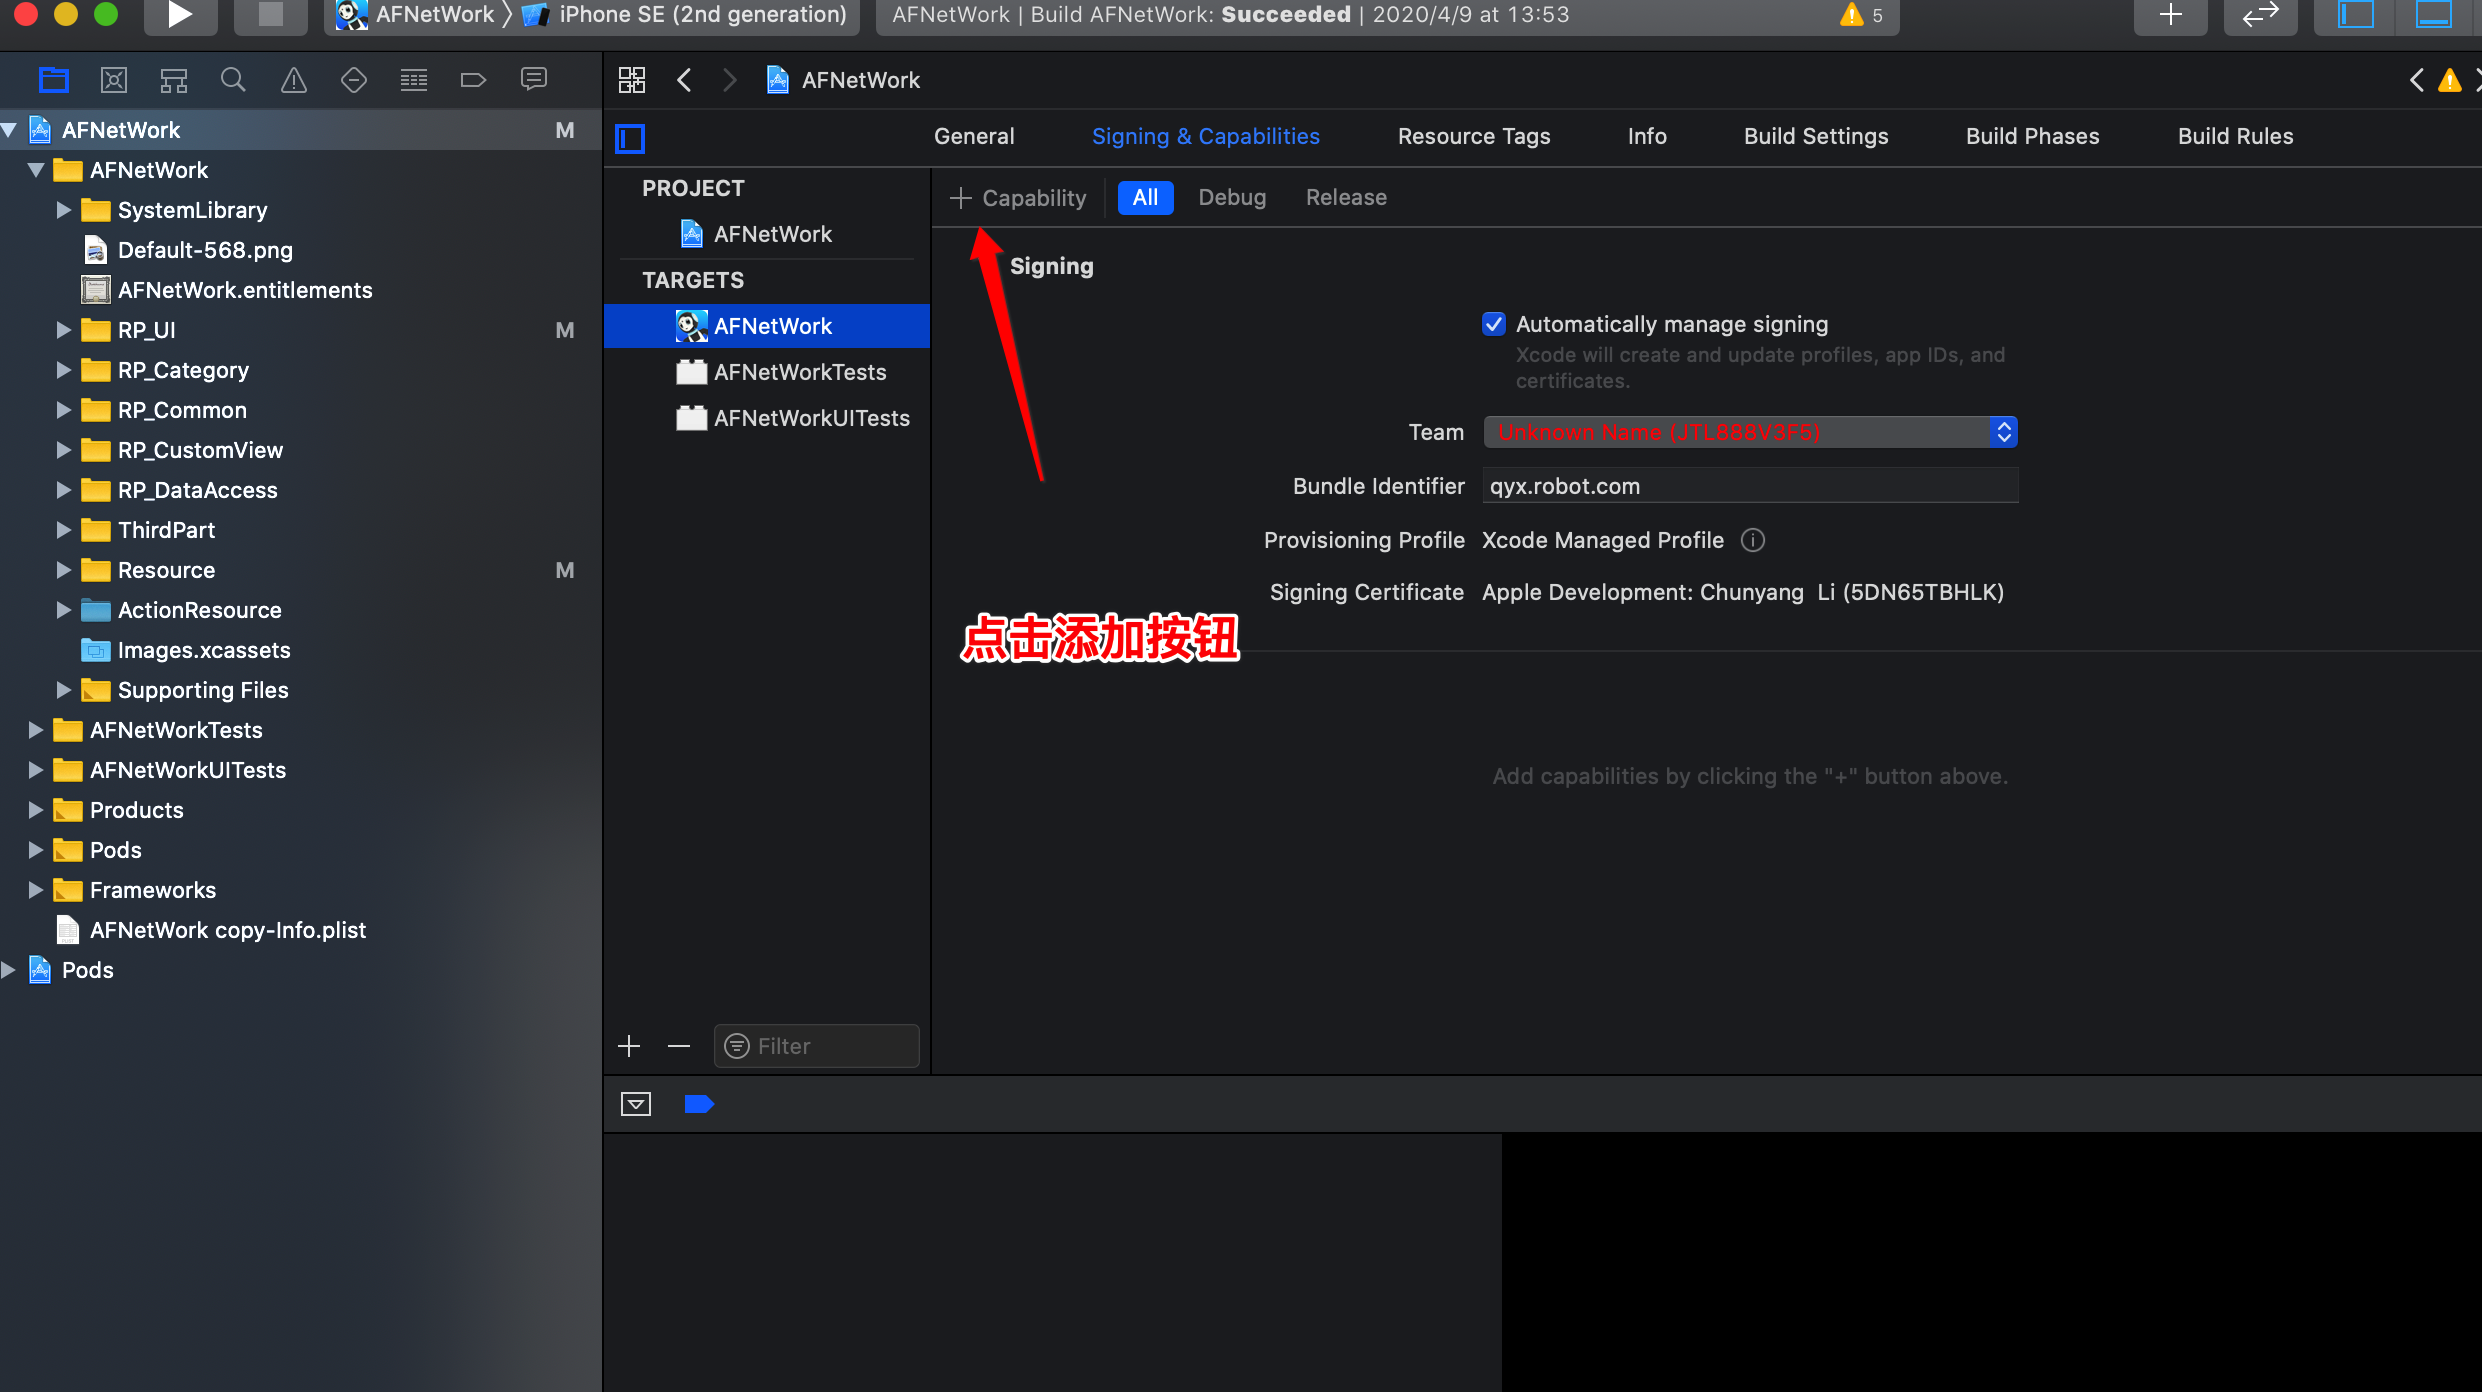
Task: Expand the Pods group folder
Action: [x=35, y=850]
